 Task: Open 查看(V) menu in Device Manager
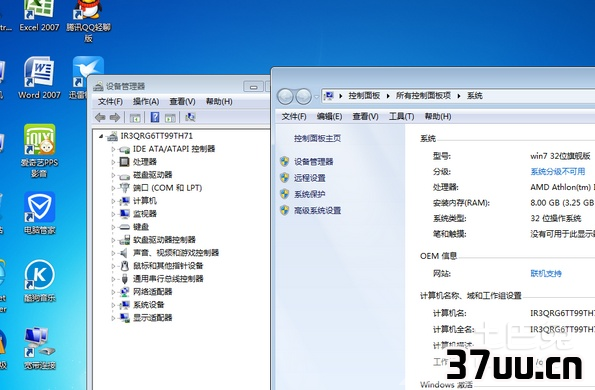tap(182, 101)
